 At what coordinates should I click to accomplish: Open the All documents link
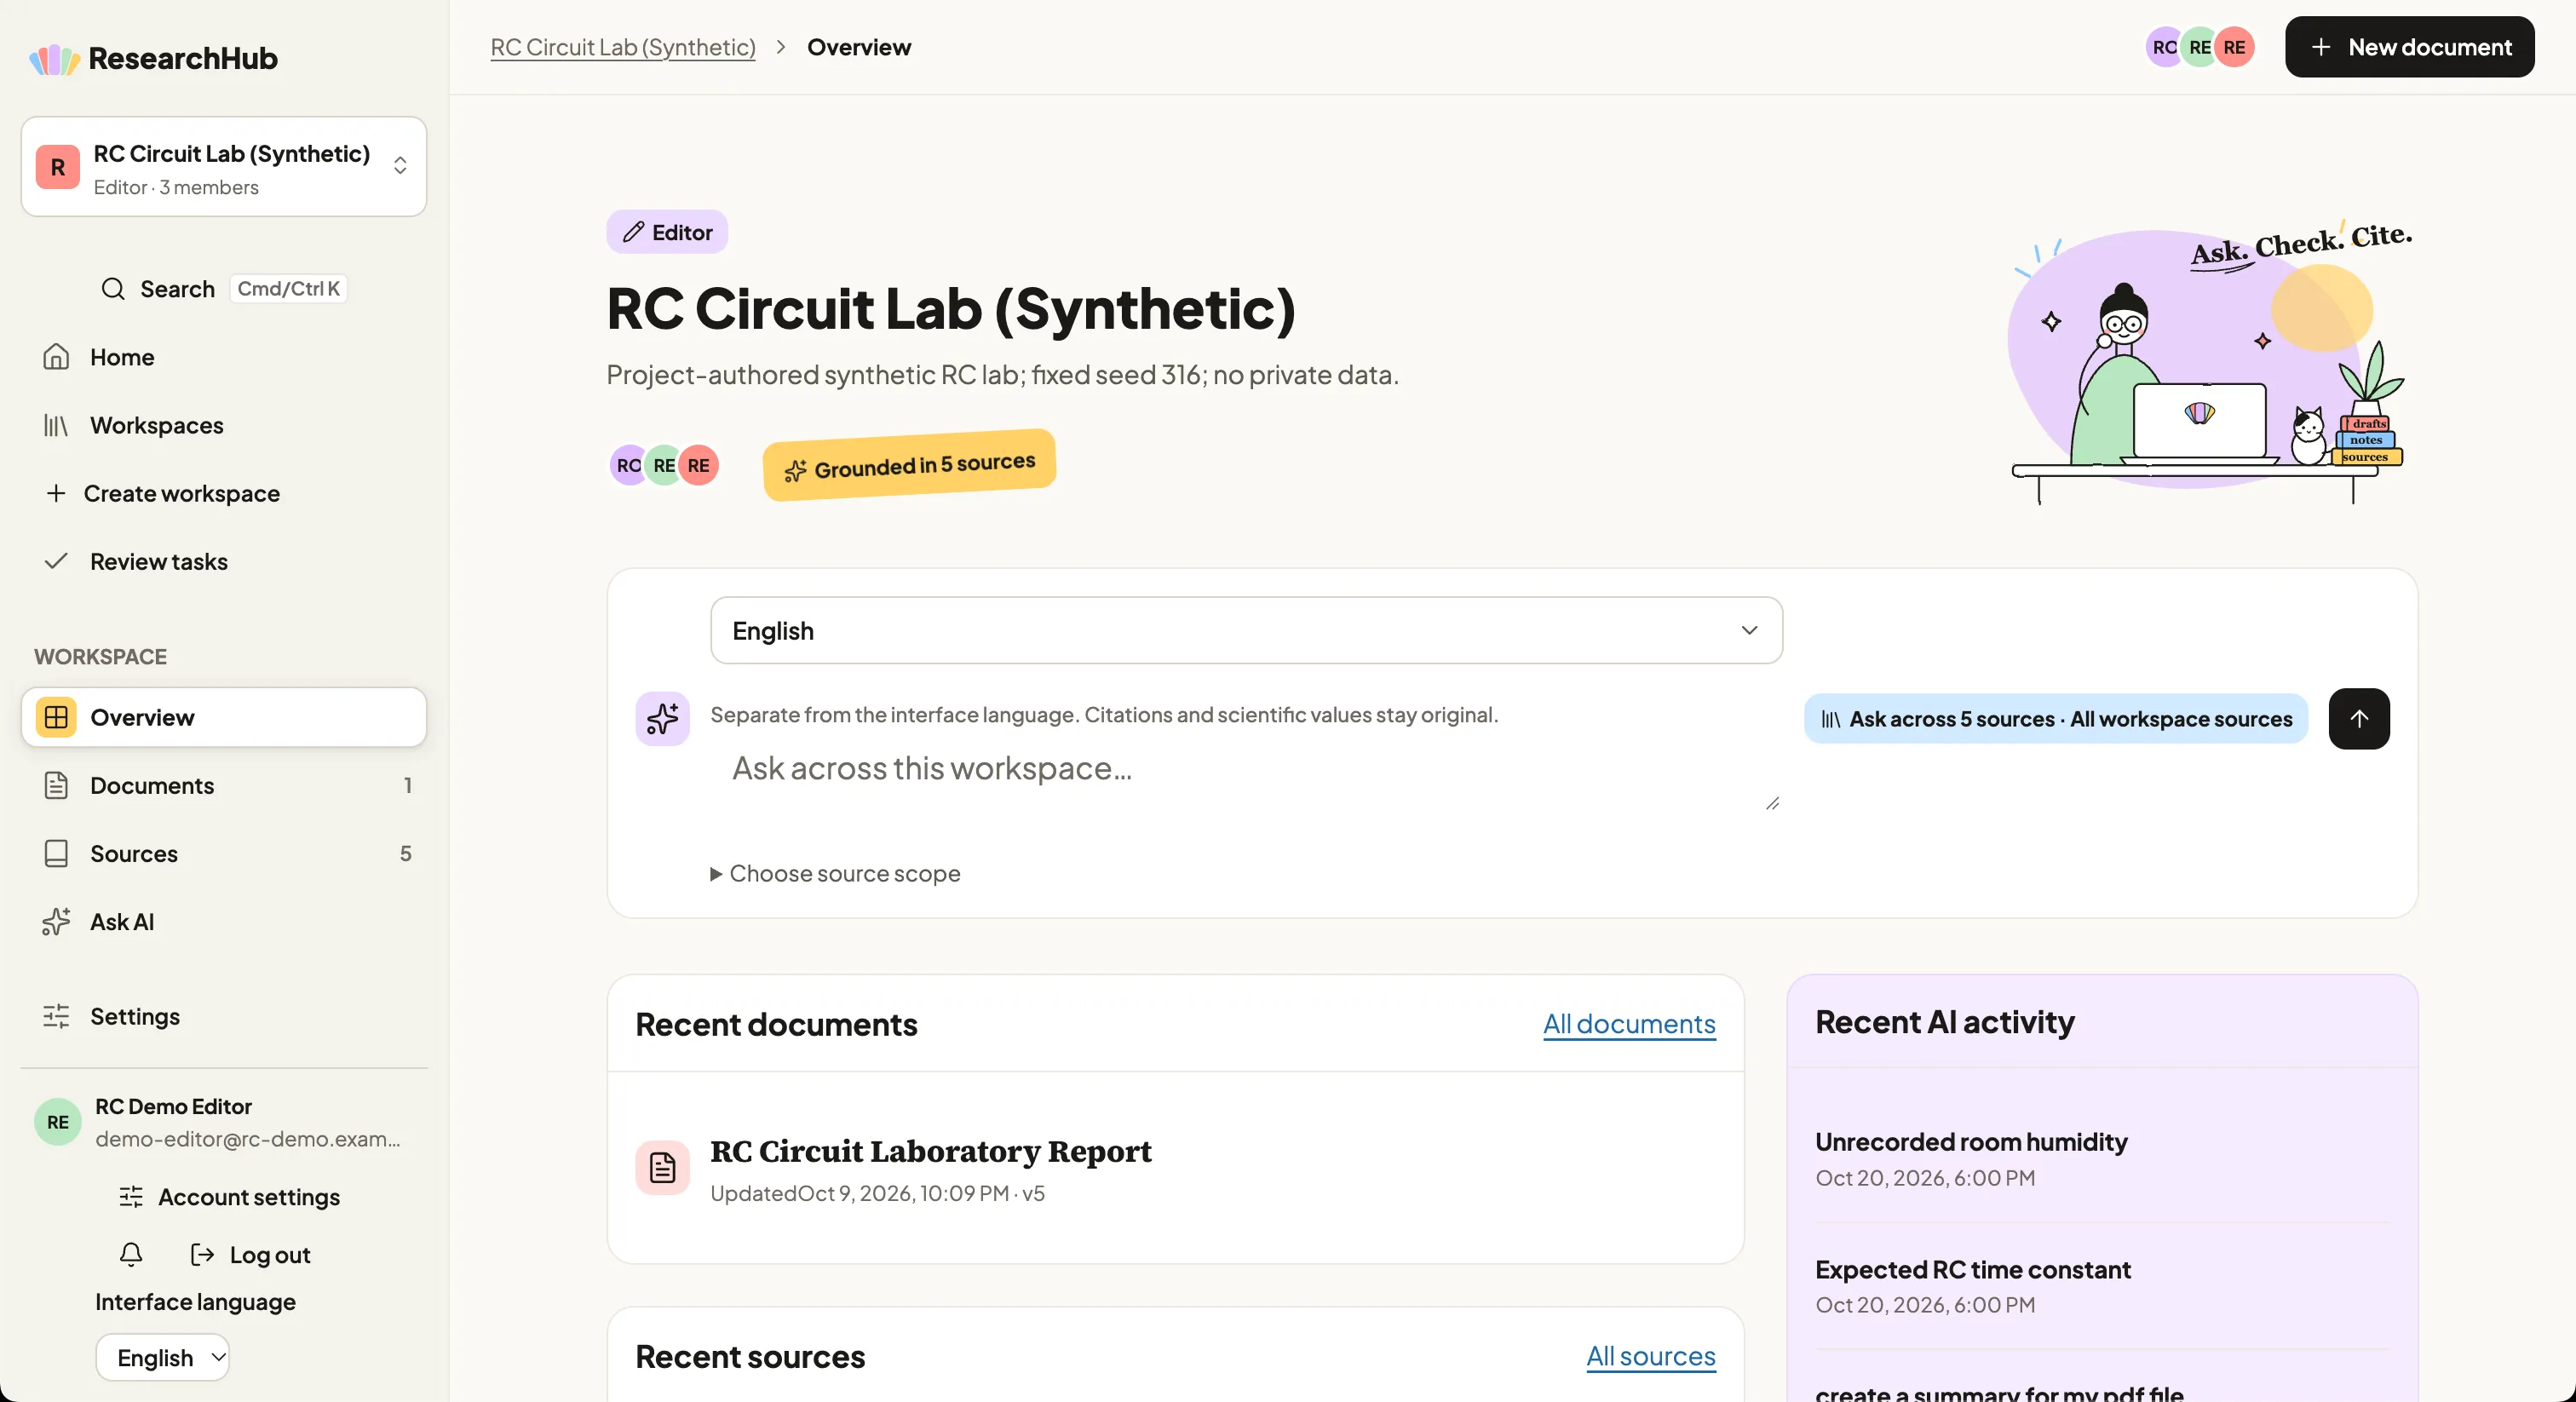(1629, 1024)
